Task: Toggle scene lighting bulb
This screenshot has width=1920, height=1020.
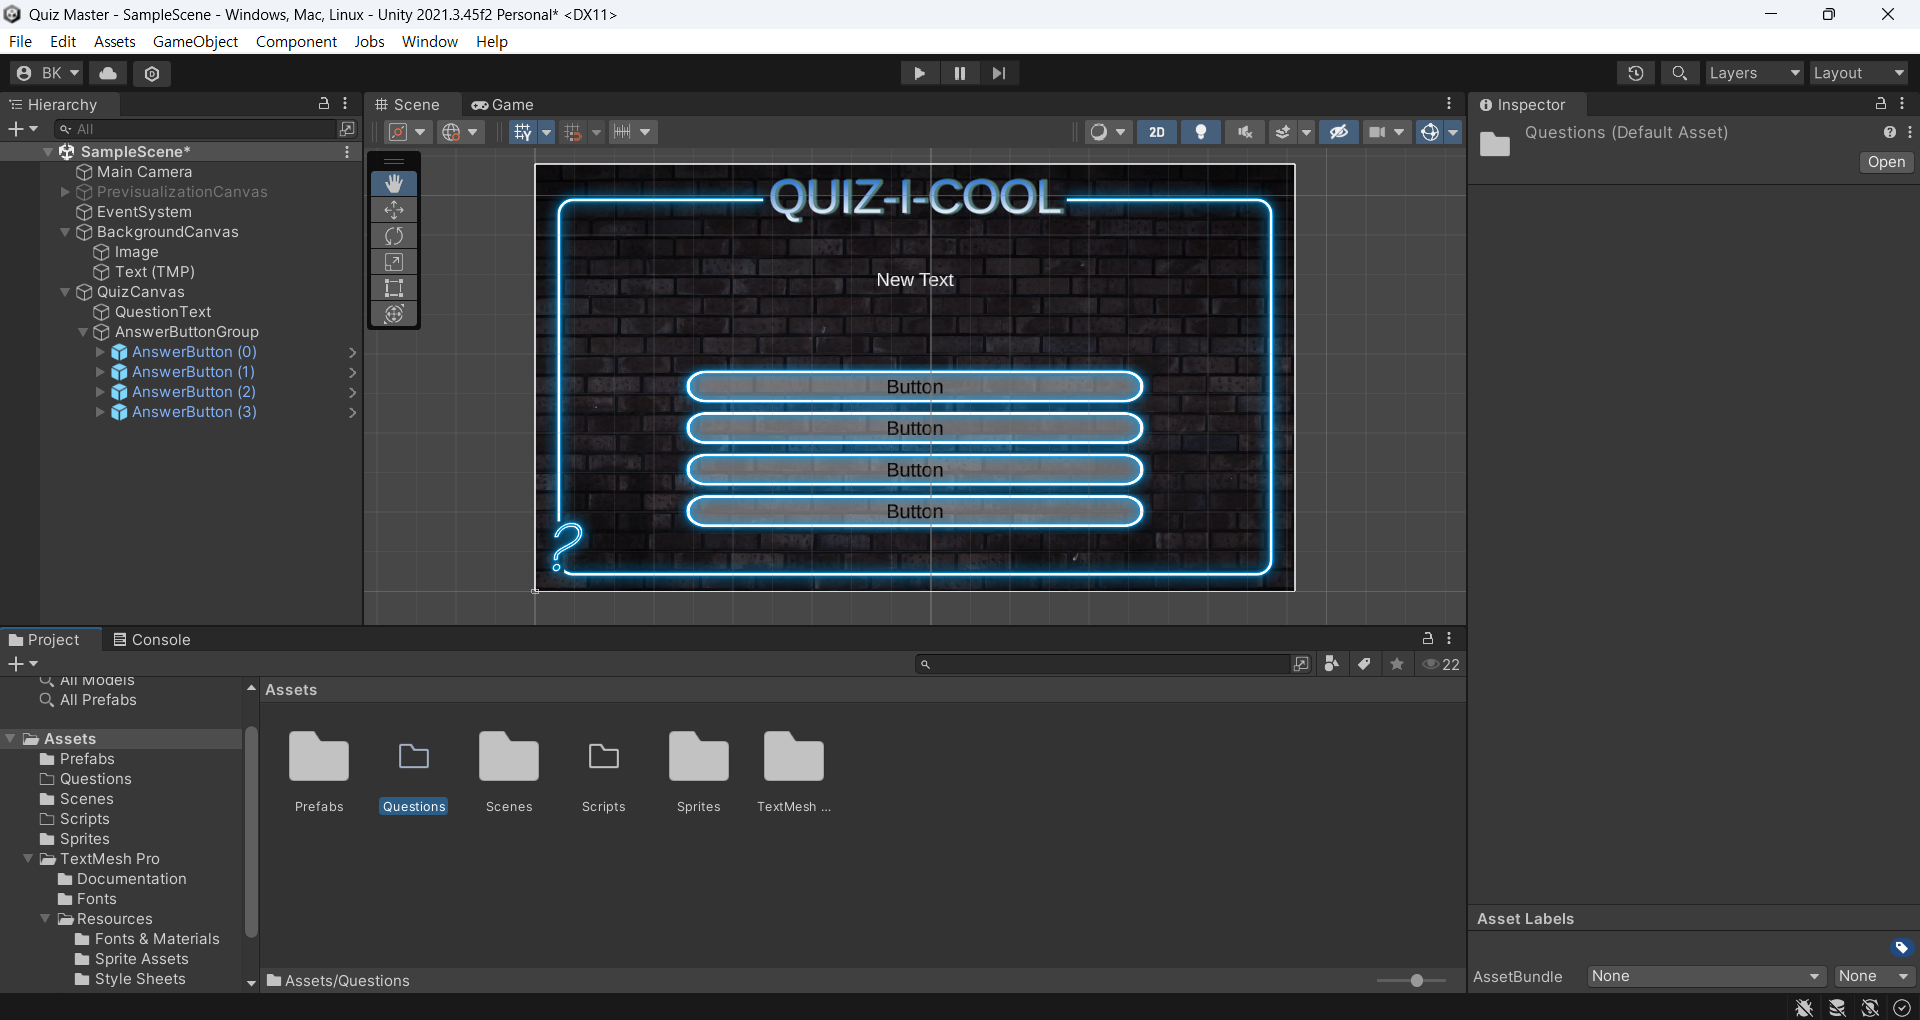Action: (x=1201, y=132)
